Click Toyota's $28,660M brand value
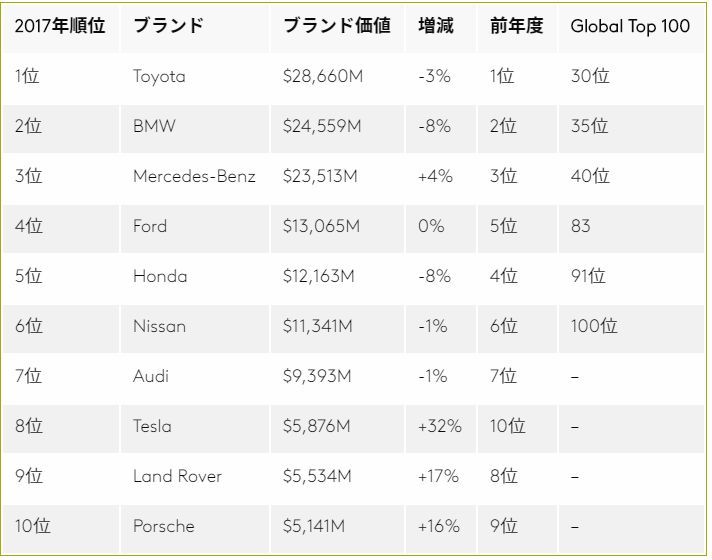Screen dimensions: 712x560 tap(323, 77)
